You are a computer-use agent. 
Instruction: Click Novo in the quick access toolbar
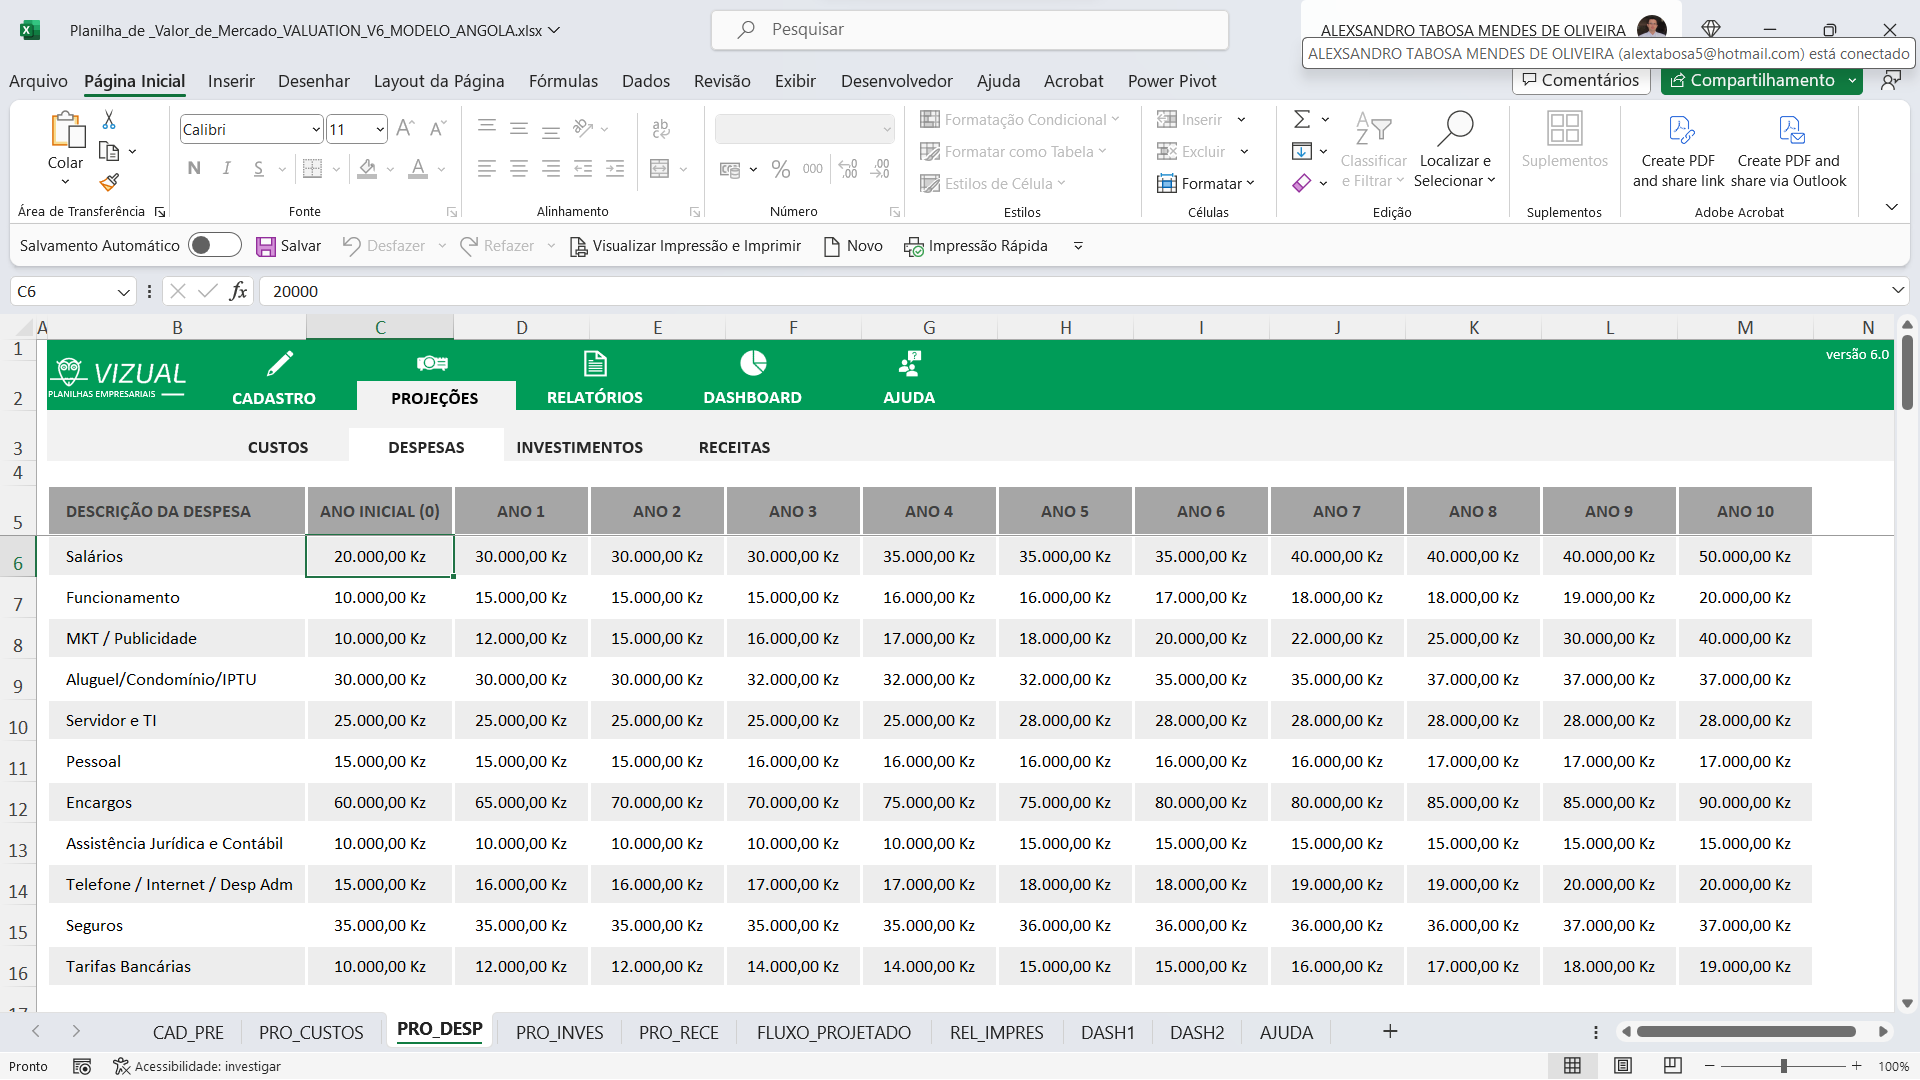pyautogui.click(x=853, y=245)
